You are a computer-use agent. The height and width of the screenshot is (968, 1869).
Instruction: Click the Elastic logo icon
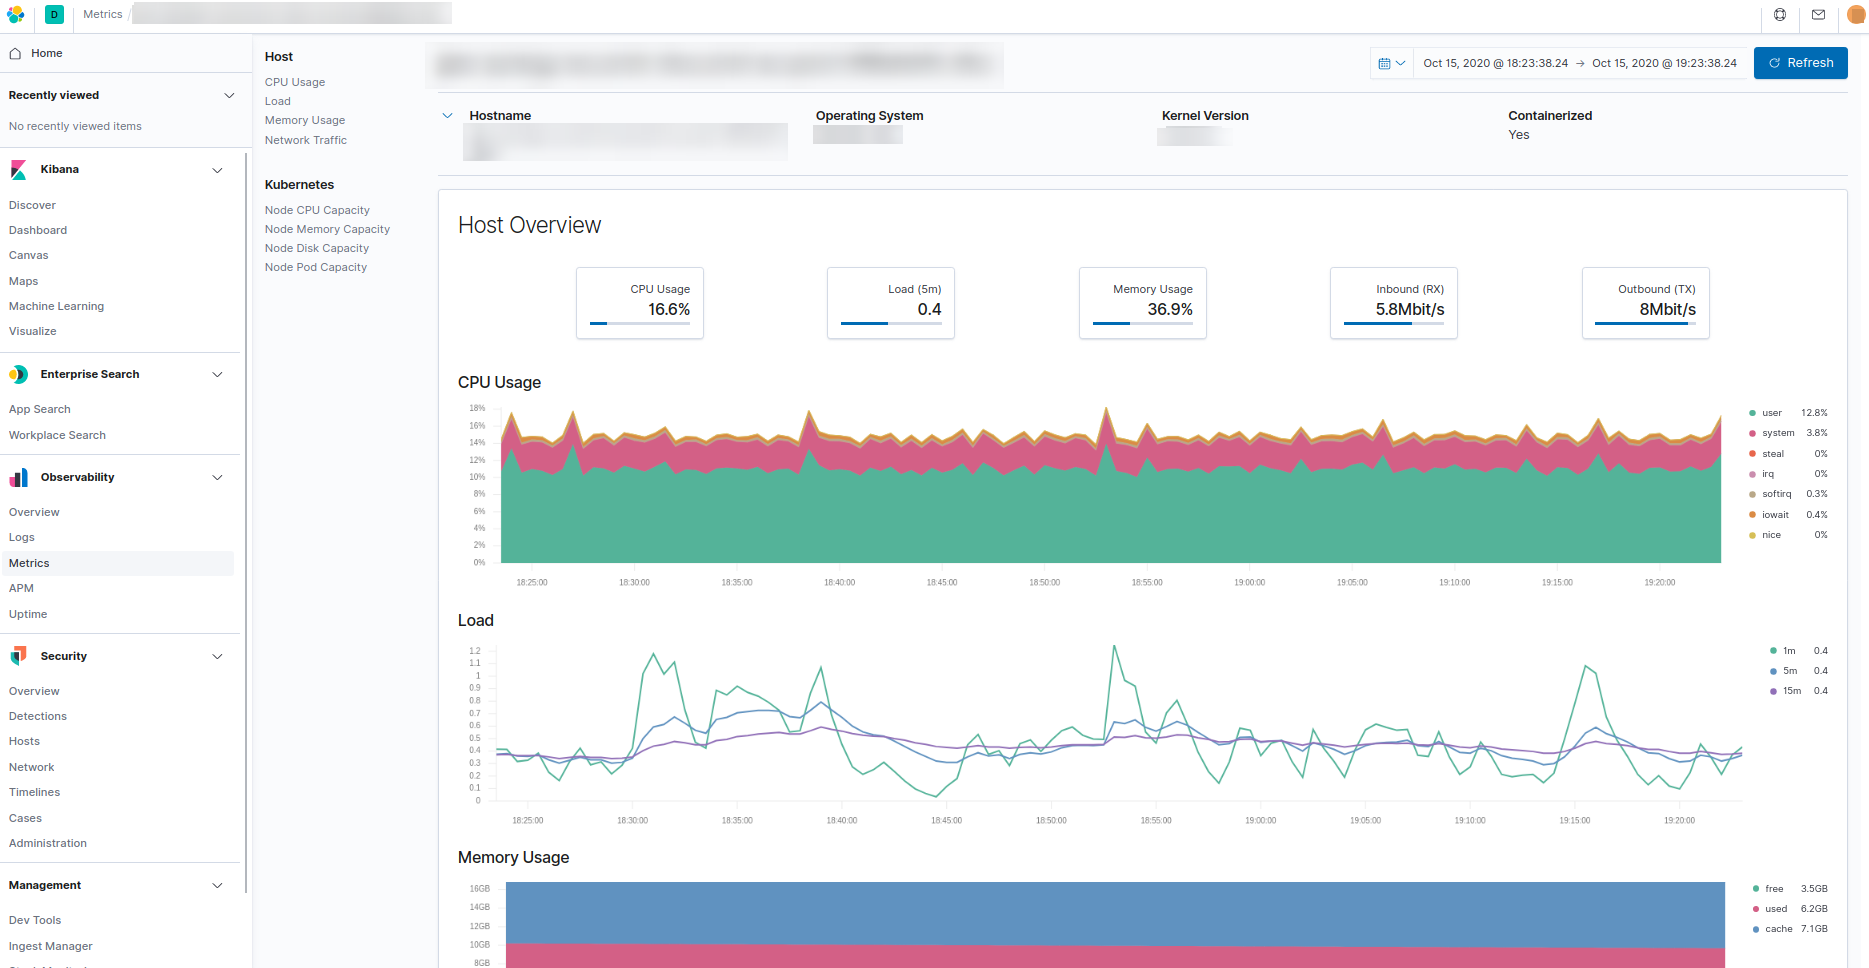15,14
